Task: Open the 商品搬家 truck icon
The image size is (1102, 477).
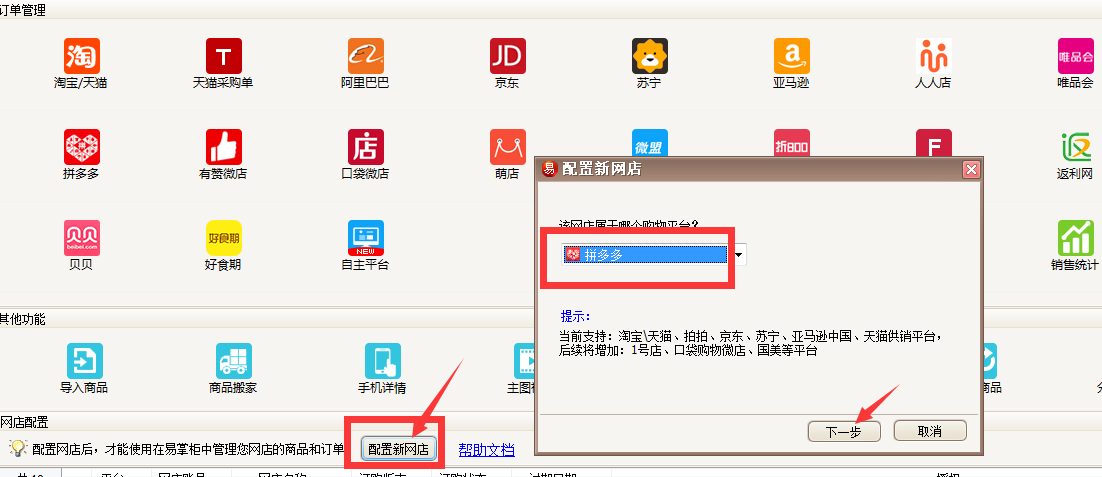Action: coord(233,360)
